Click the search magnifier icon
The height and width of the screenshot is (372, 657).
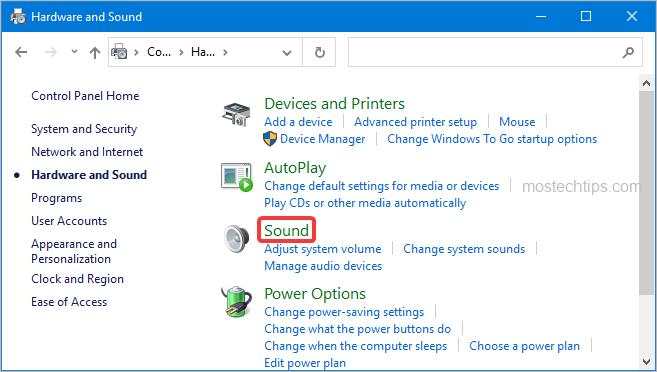coord(628,52)
